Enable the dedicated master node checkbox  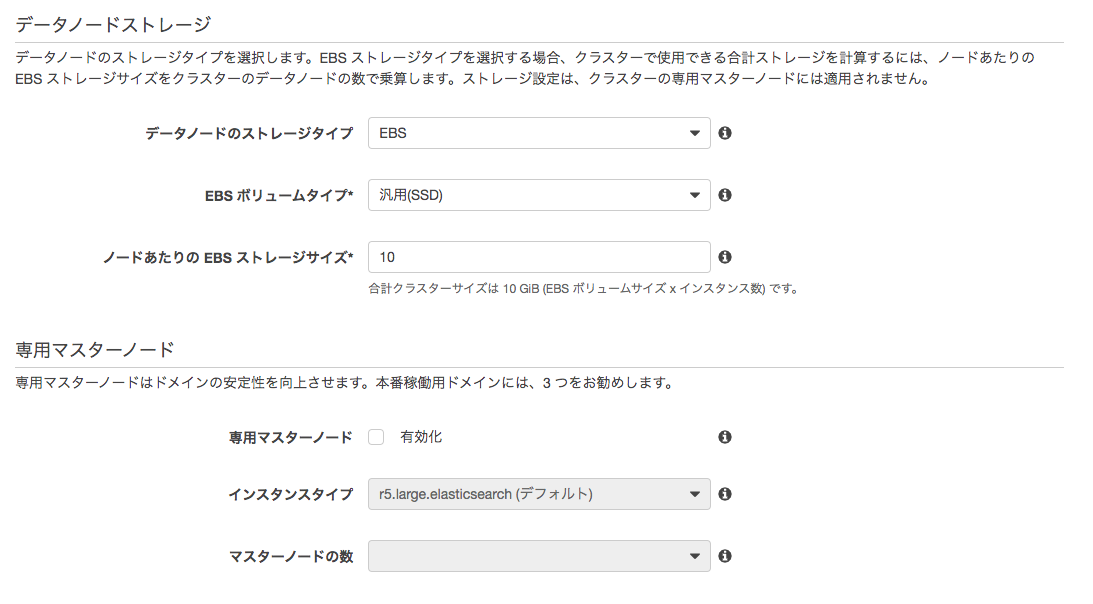coord(376,437)
